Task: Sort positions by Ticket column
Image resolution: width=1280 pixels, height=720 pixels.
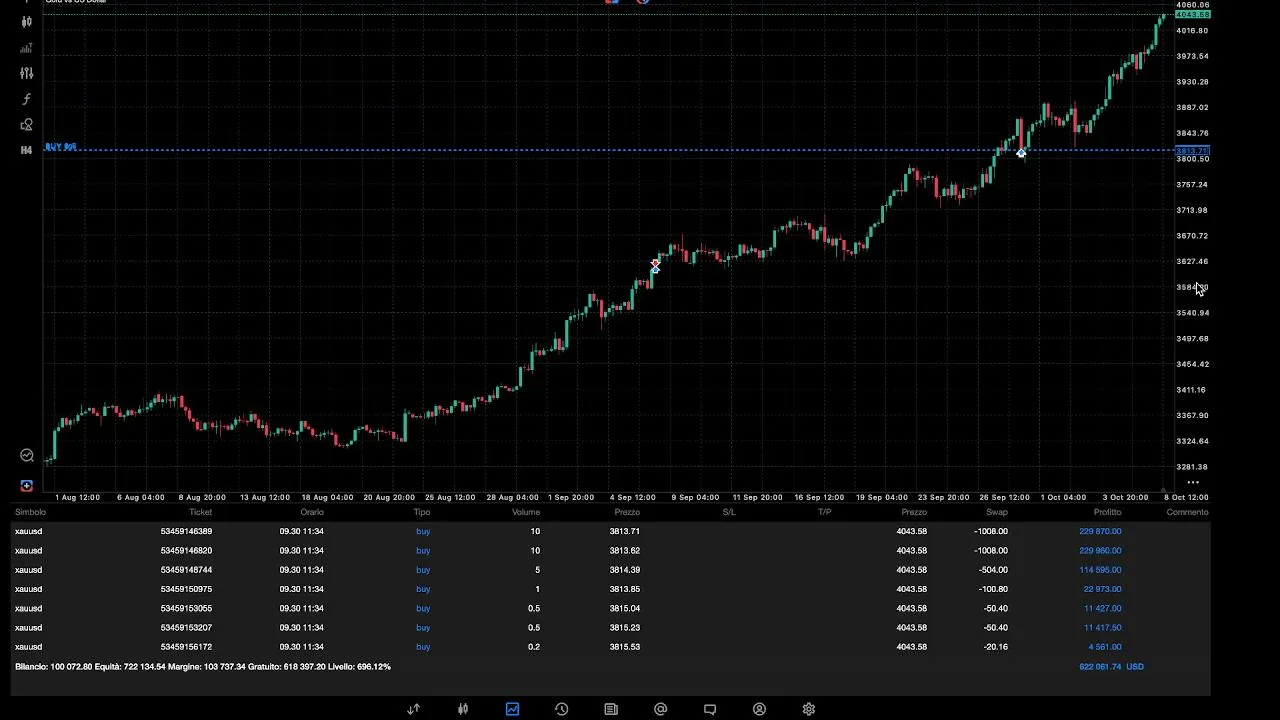Action: click(200, 512)
